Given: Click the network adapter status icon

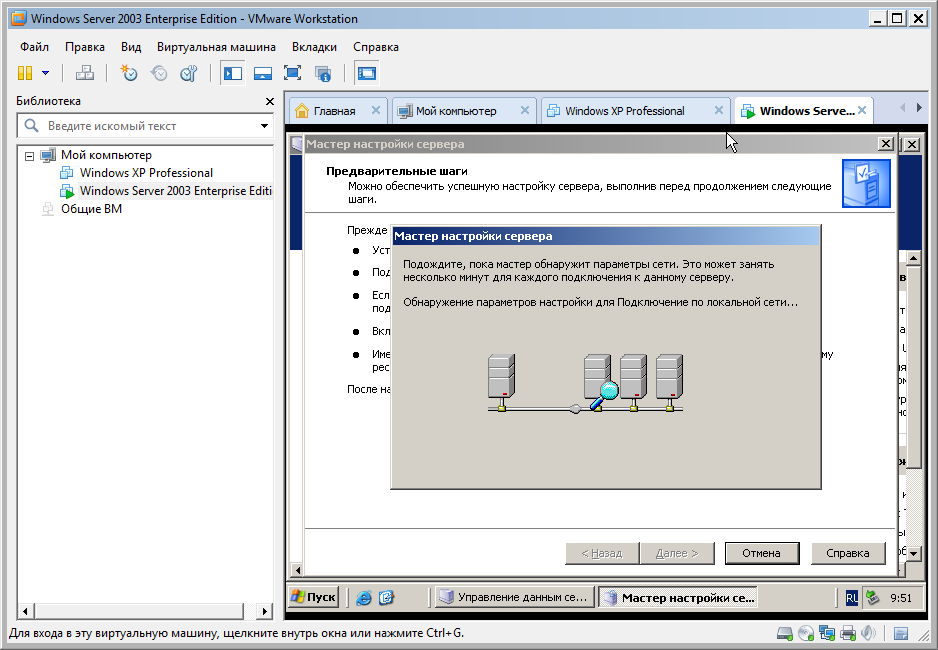Looking at the screenshot, I should click(827, 633).
